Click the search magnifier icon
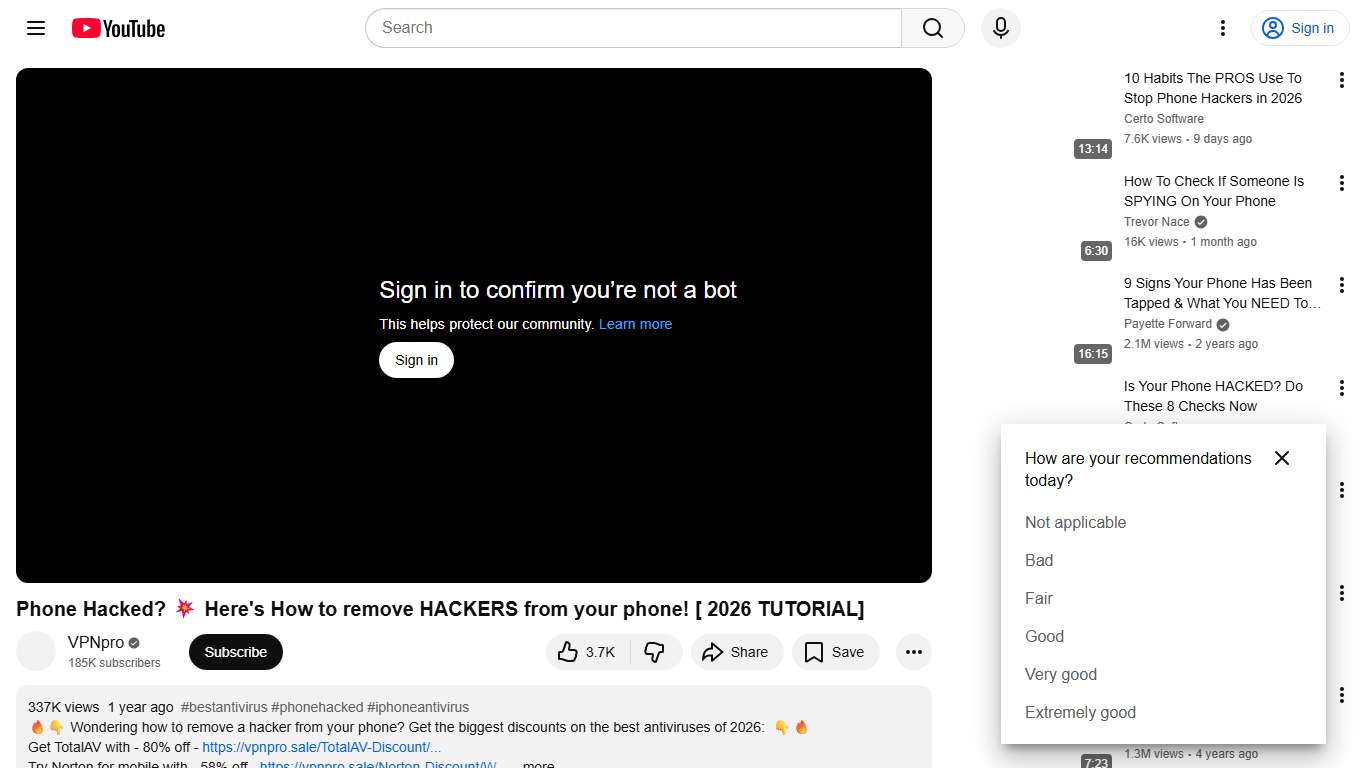The height and width of the screenshot is (768, 1366). click(x=930, y=28)
